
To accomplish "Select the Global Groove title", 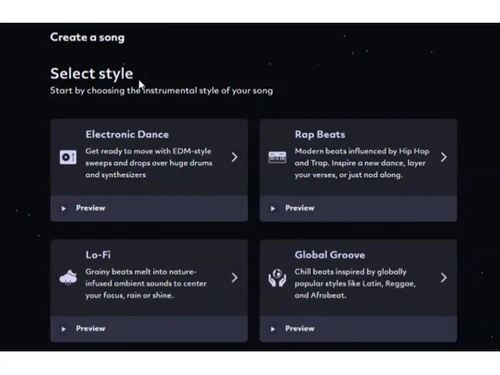I will (x=330, y=255).
